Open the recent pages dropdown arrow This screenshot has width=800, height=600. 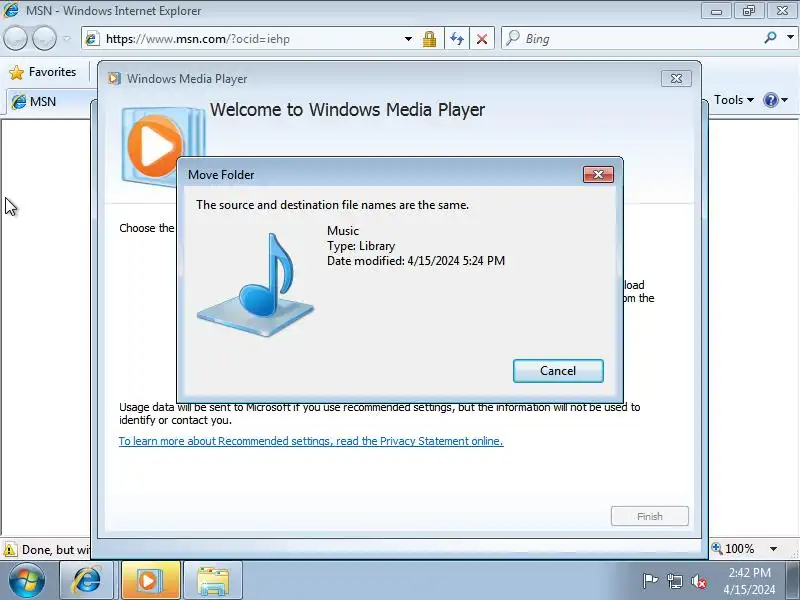[66, 38]
